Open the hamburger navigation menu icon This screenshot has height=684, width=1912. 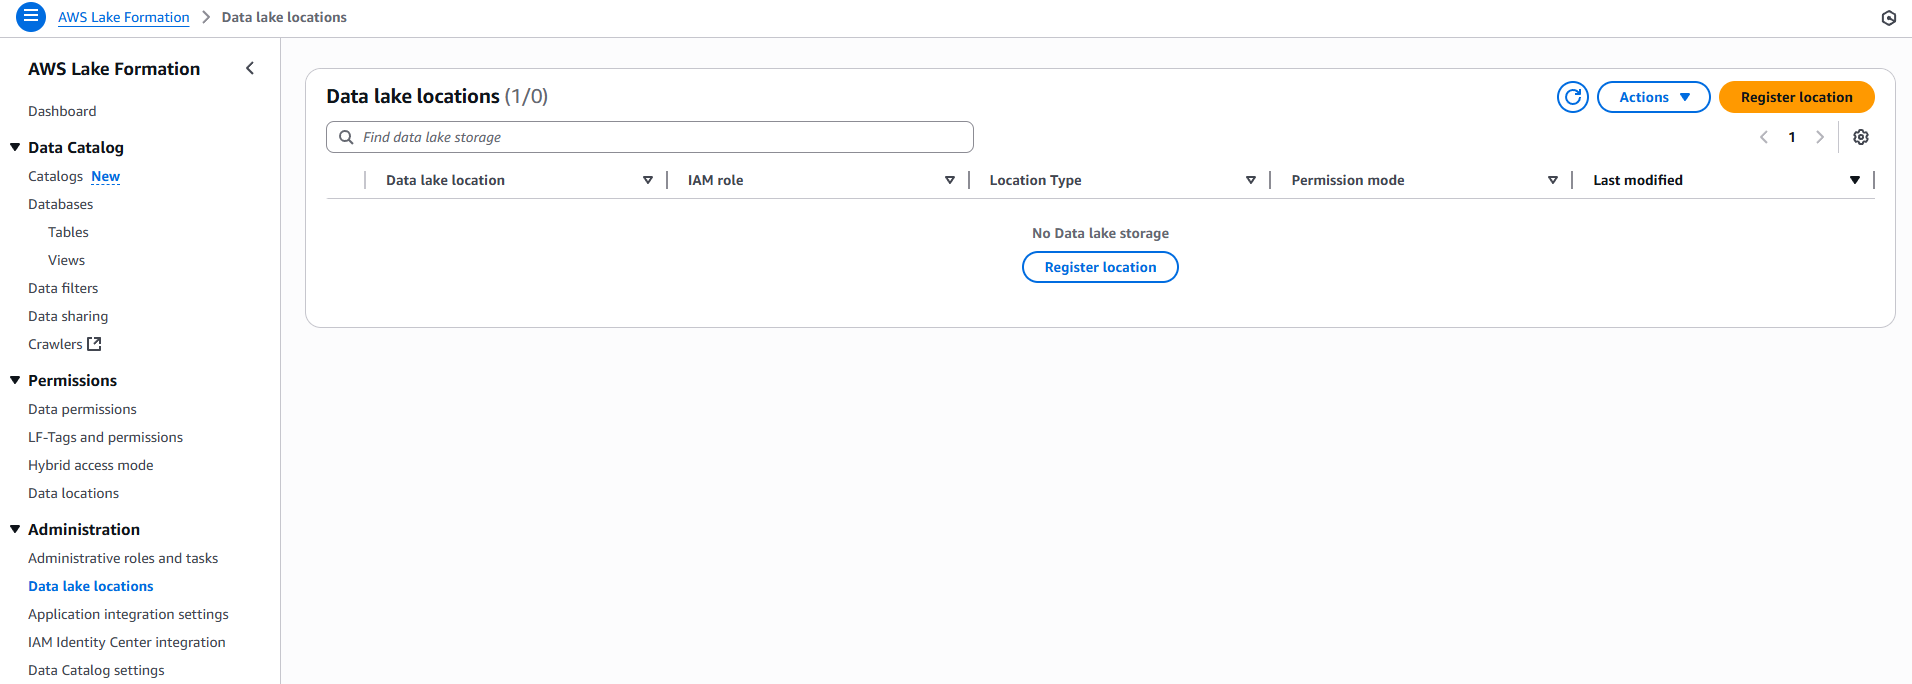click(31, 17)
